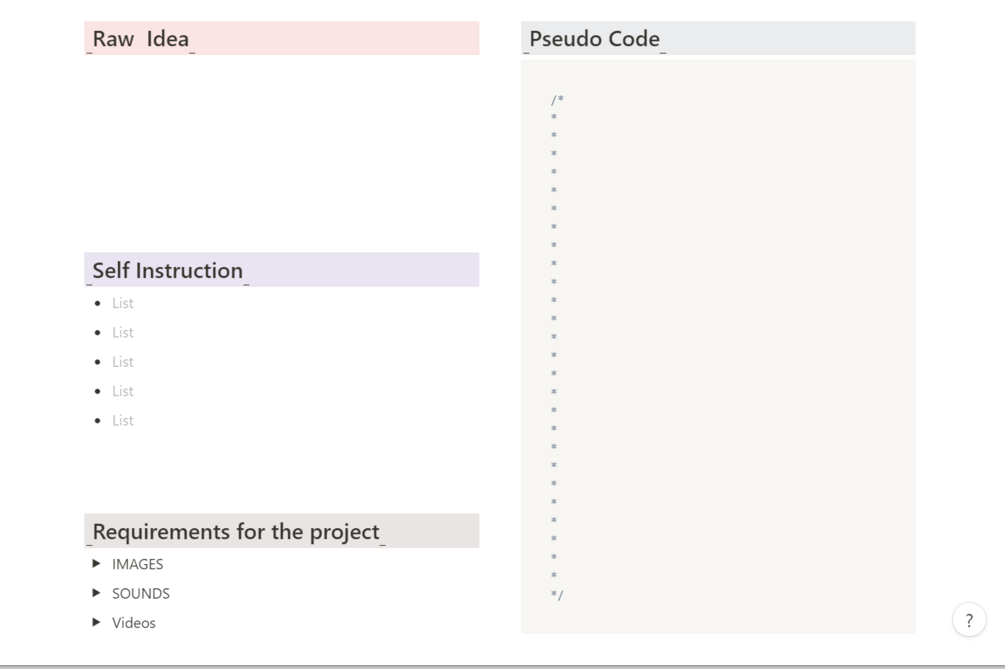Click the SOUNDS toggle text label

[x=141, y=593]
